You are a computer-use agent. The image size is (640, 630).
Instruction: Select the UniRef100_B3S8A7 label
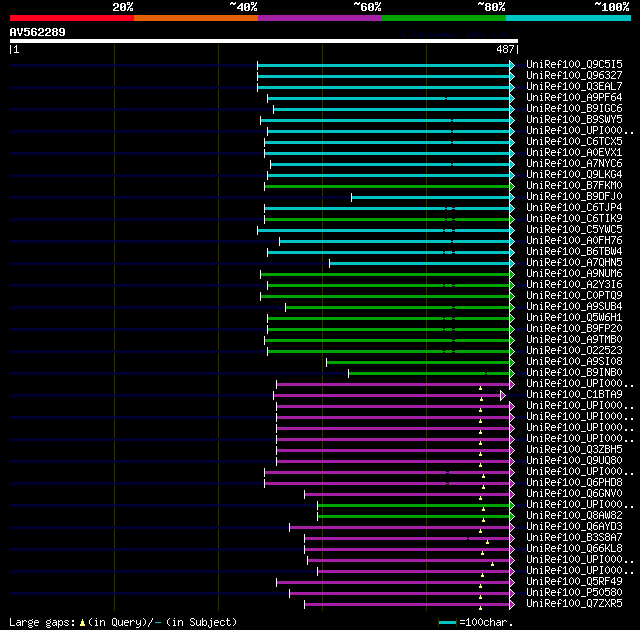point(574,538)
